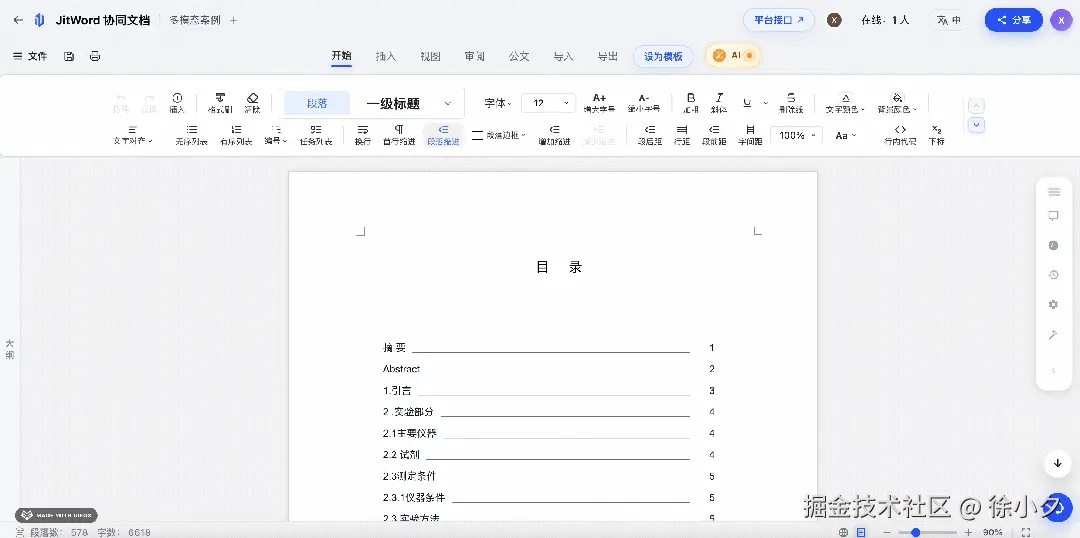
Task: Click the AI assistant button
Action: click(733, 56)
